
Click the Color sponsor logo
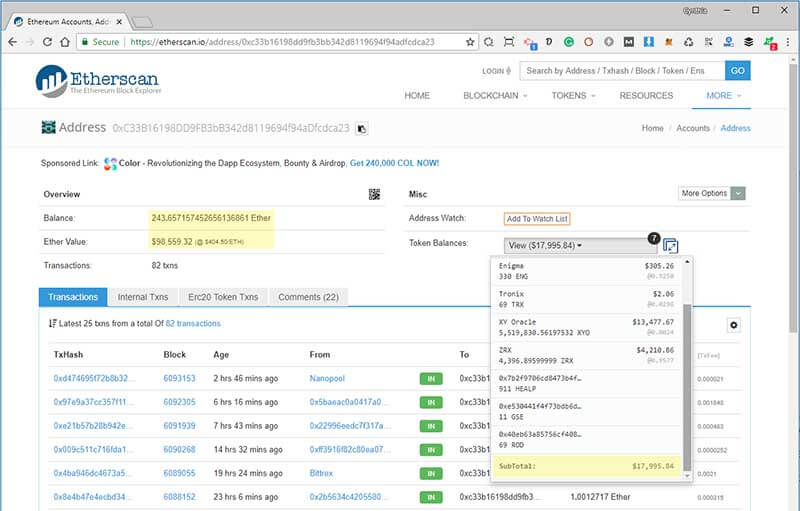[x=110, y=164]
